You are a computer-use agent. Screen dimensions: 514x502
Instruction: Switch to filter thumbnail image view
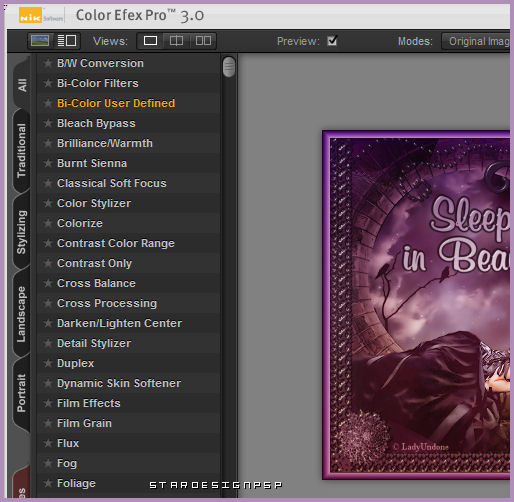(x=40, y=41)
